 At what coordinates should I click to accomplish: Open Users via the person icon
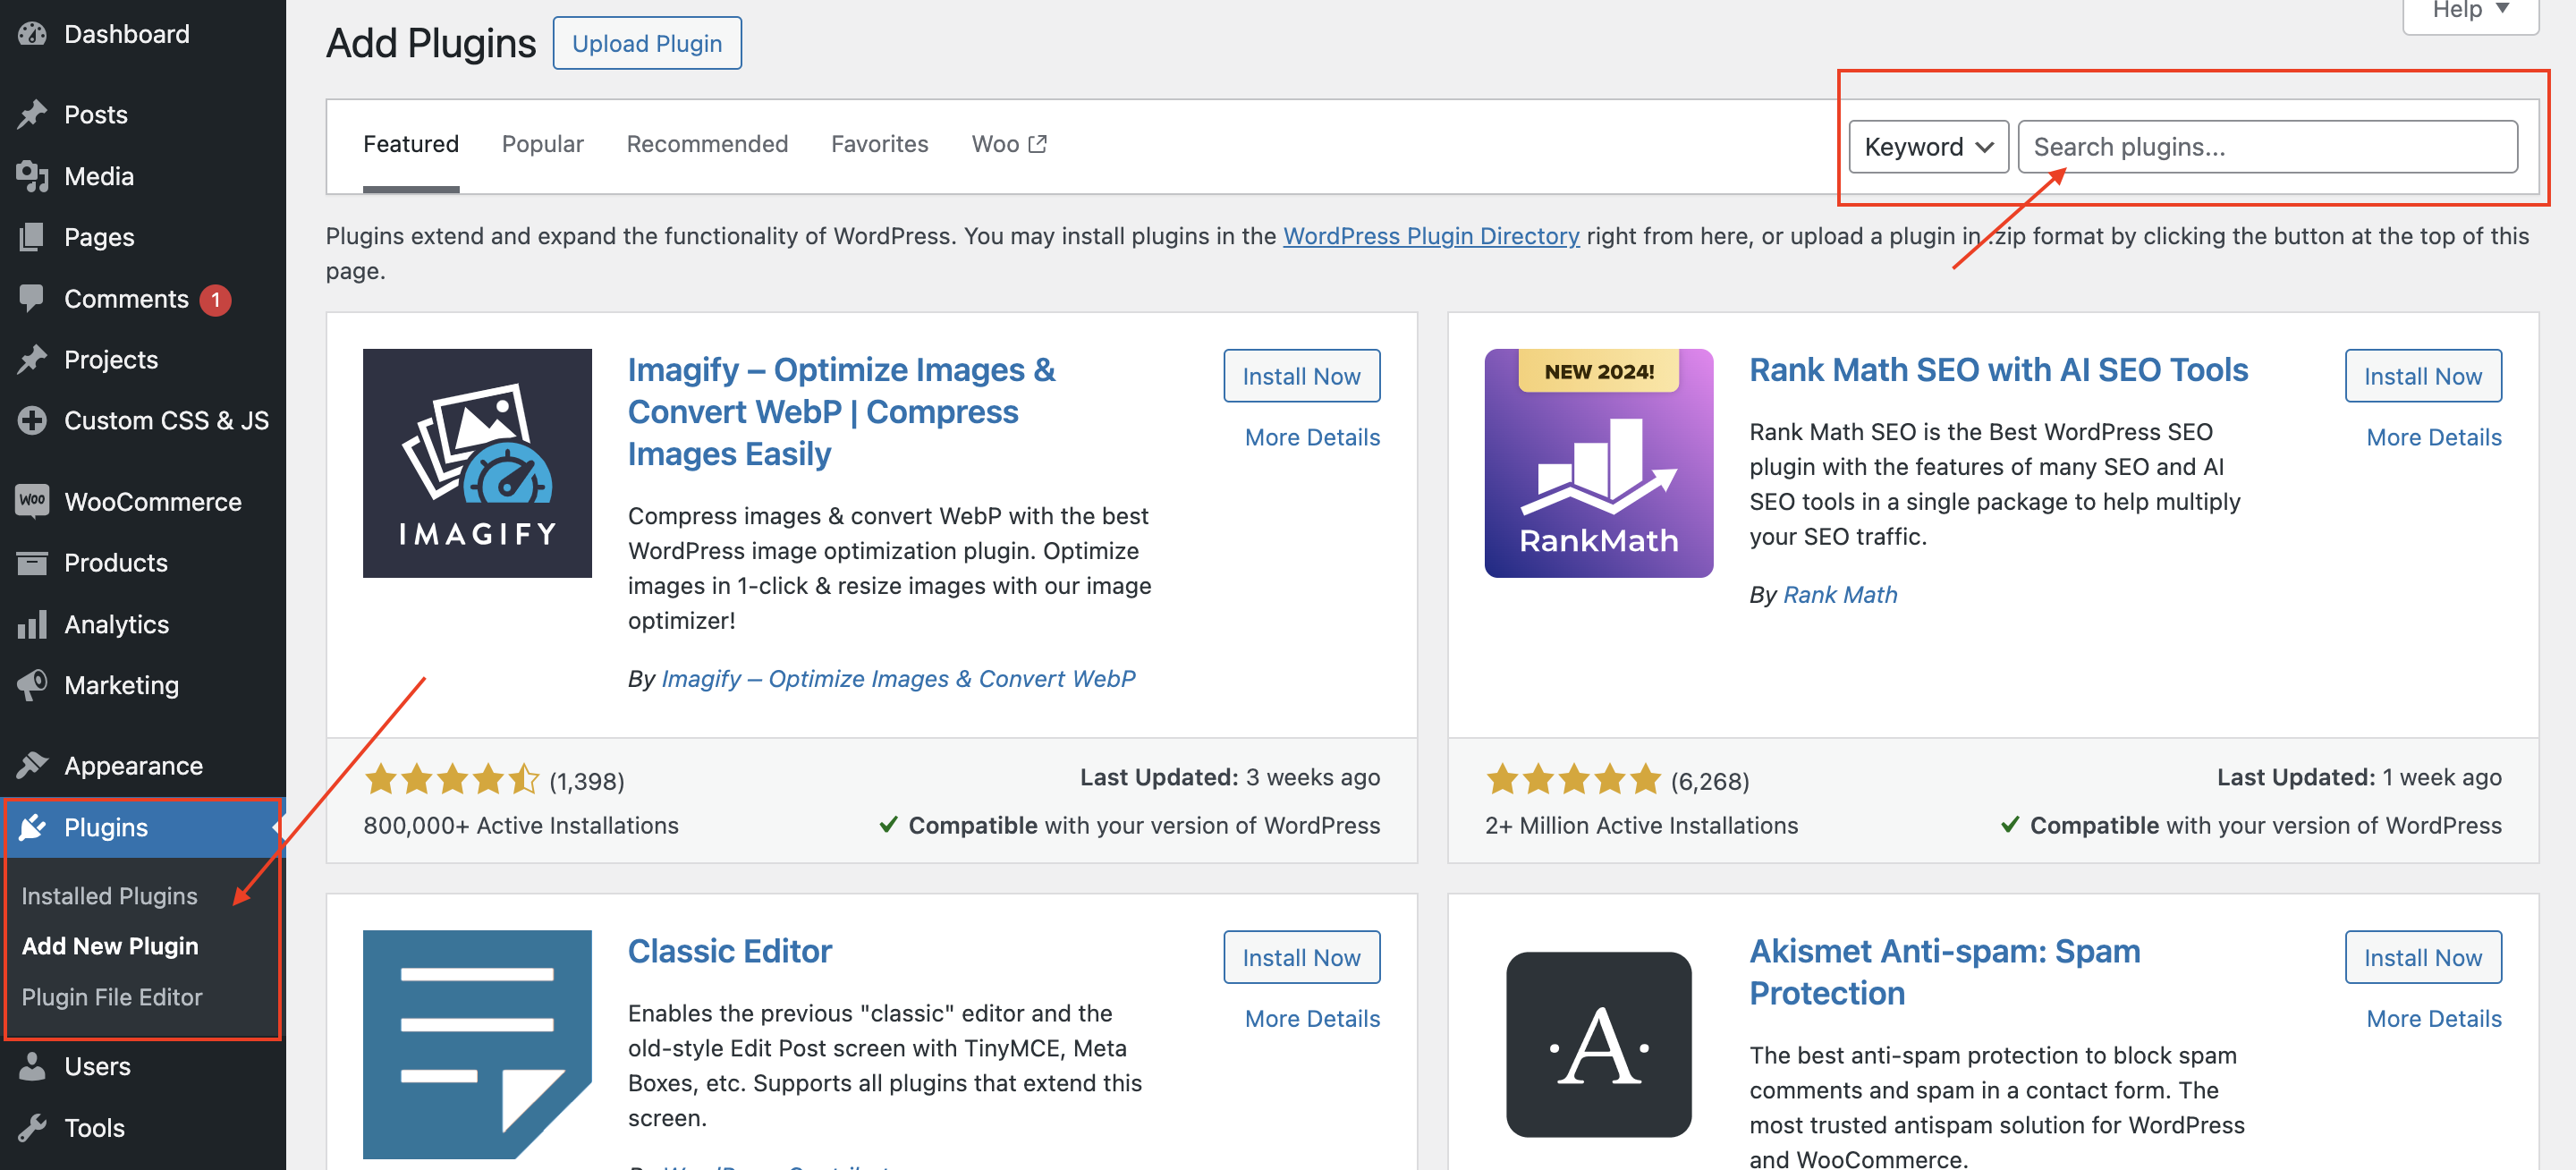pos(33,1065)
